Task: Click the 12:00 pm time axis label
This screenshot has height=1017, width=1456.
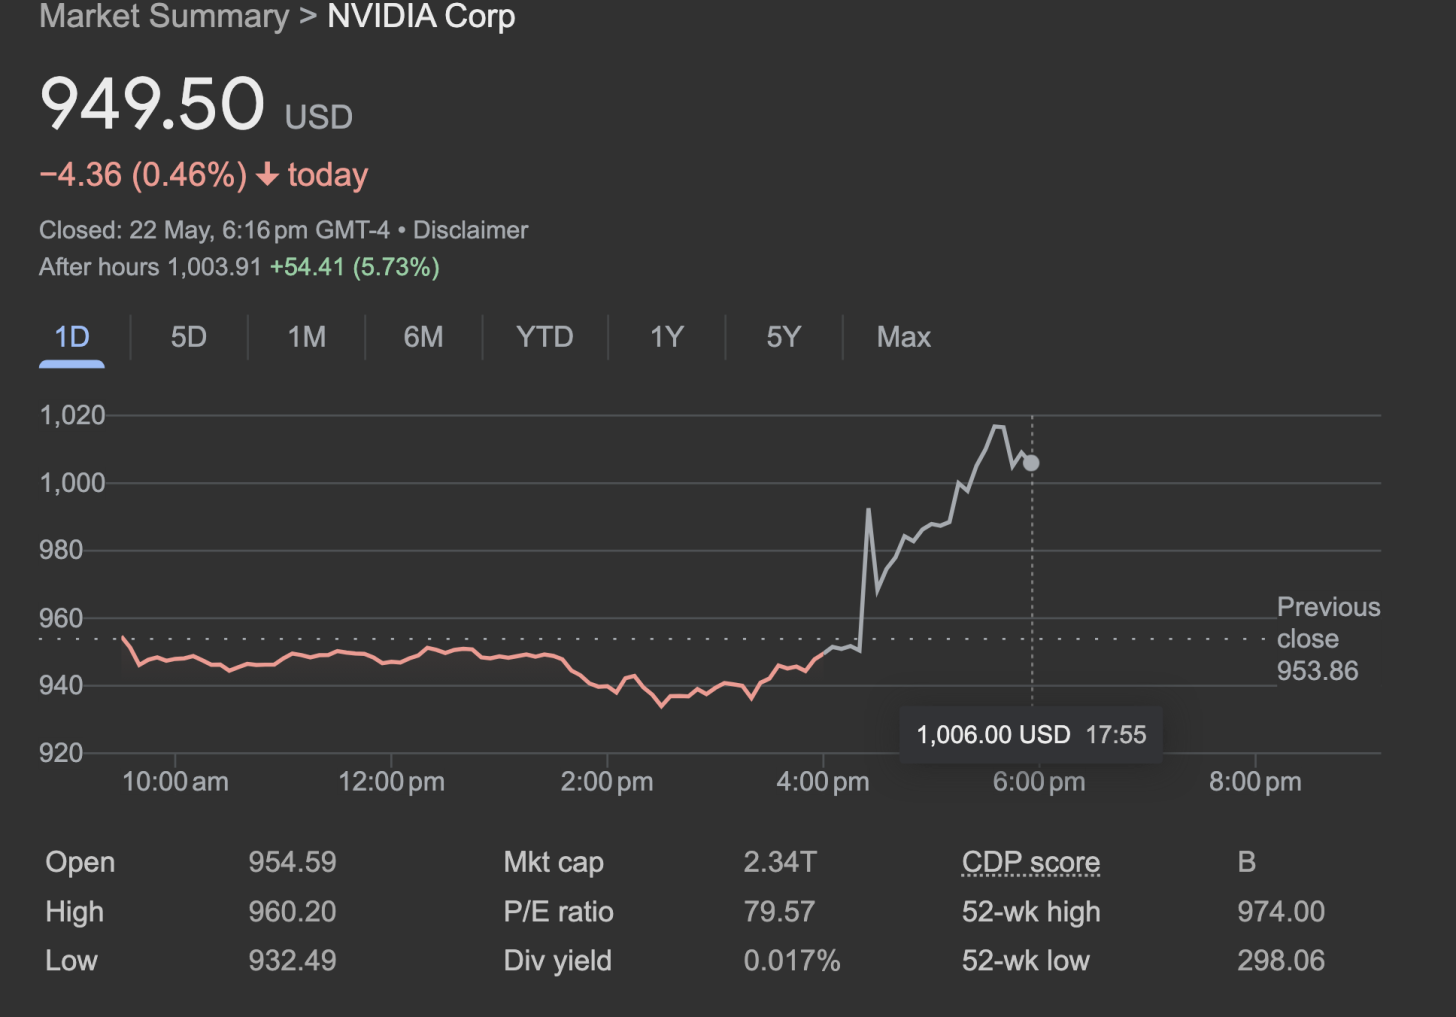Action: click(x=391, y=782)
